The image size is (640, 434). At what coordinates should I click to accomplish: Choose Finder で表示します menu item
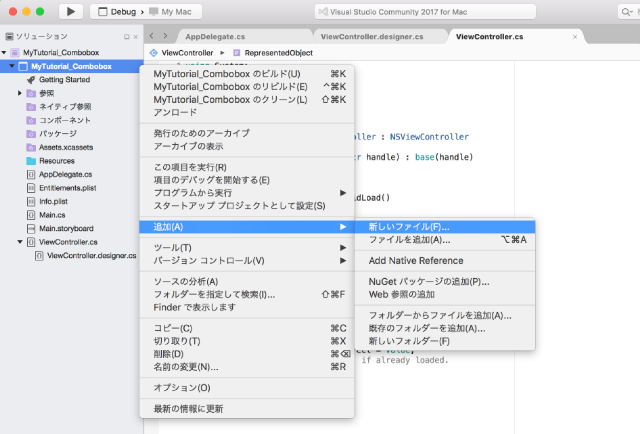tap(247, 307)
